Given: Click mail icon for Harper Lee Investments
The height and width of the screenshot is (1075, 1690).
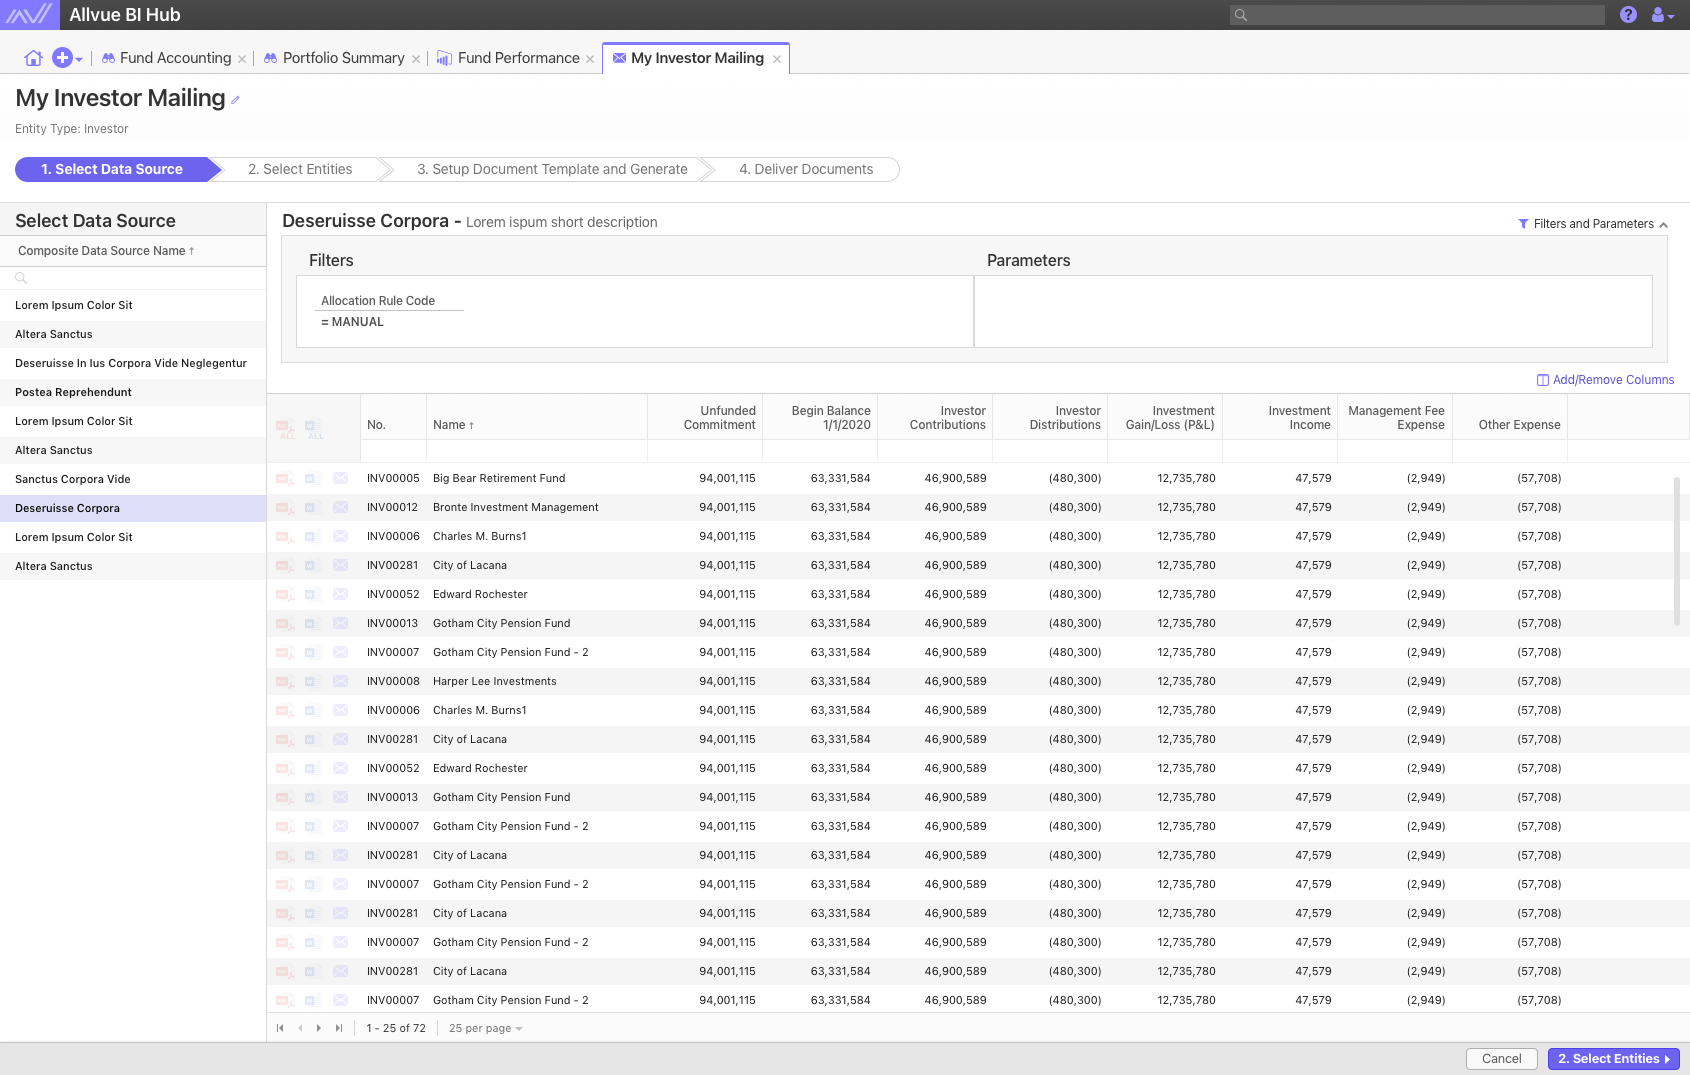Looking at the screenshot, I should (x=340, y=681).
